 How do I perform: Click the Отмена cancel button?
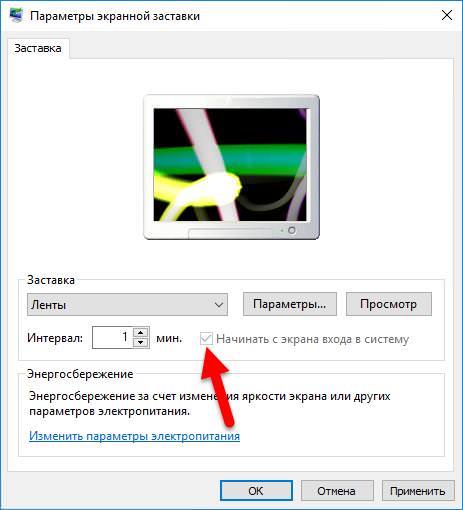pos(336,491)
